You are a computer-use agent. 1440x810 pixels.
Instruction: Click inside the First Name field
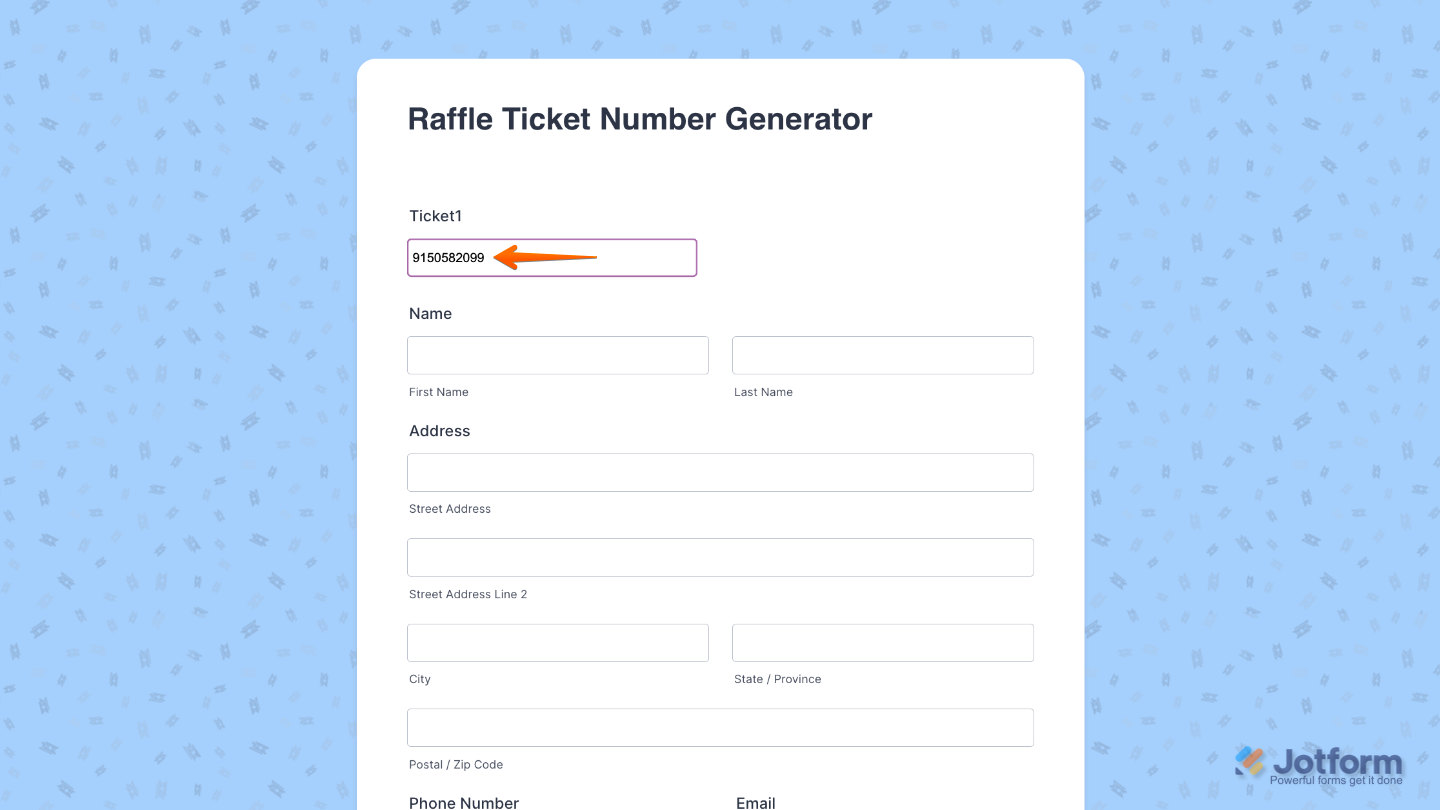coord(557,355)
